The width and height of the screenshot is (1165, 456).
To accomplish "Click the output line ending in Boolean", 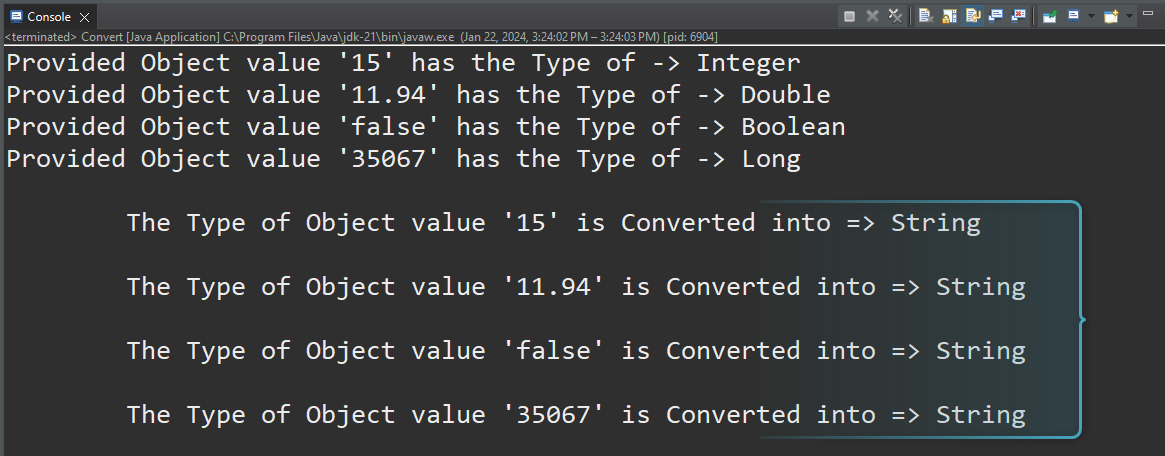I will point(426,127).
